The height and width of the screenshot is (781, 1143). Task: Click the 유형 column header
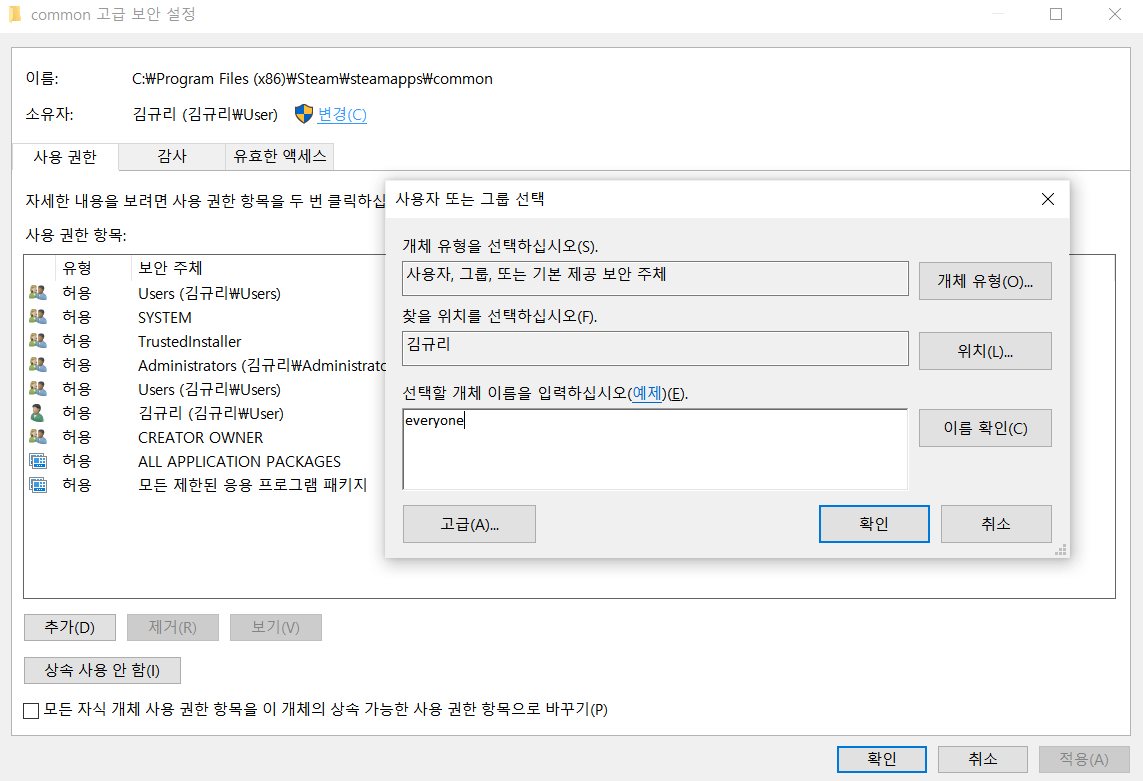coord(93,268)
